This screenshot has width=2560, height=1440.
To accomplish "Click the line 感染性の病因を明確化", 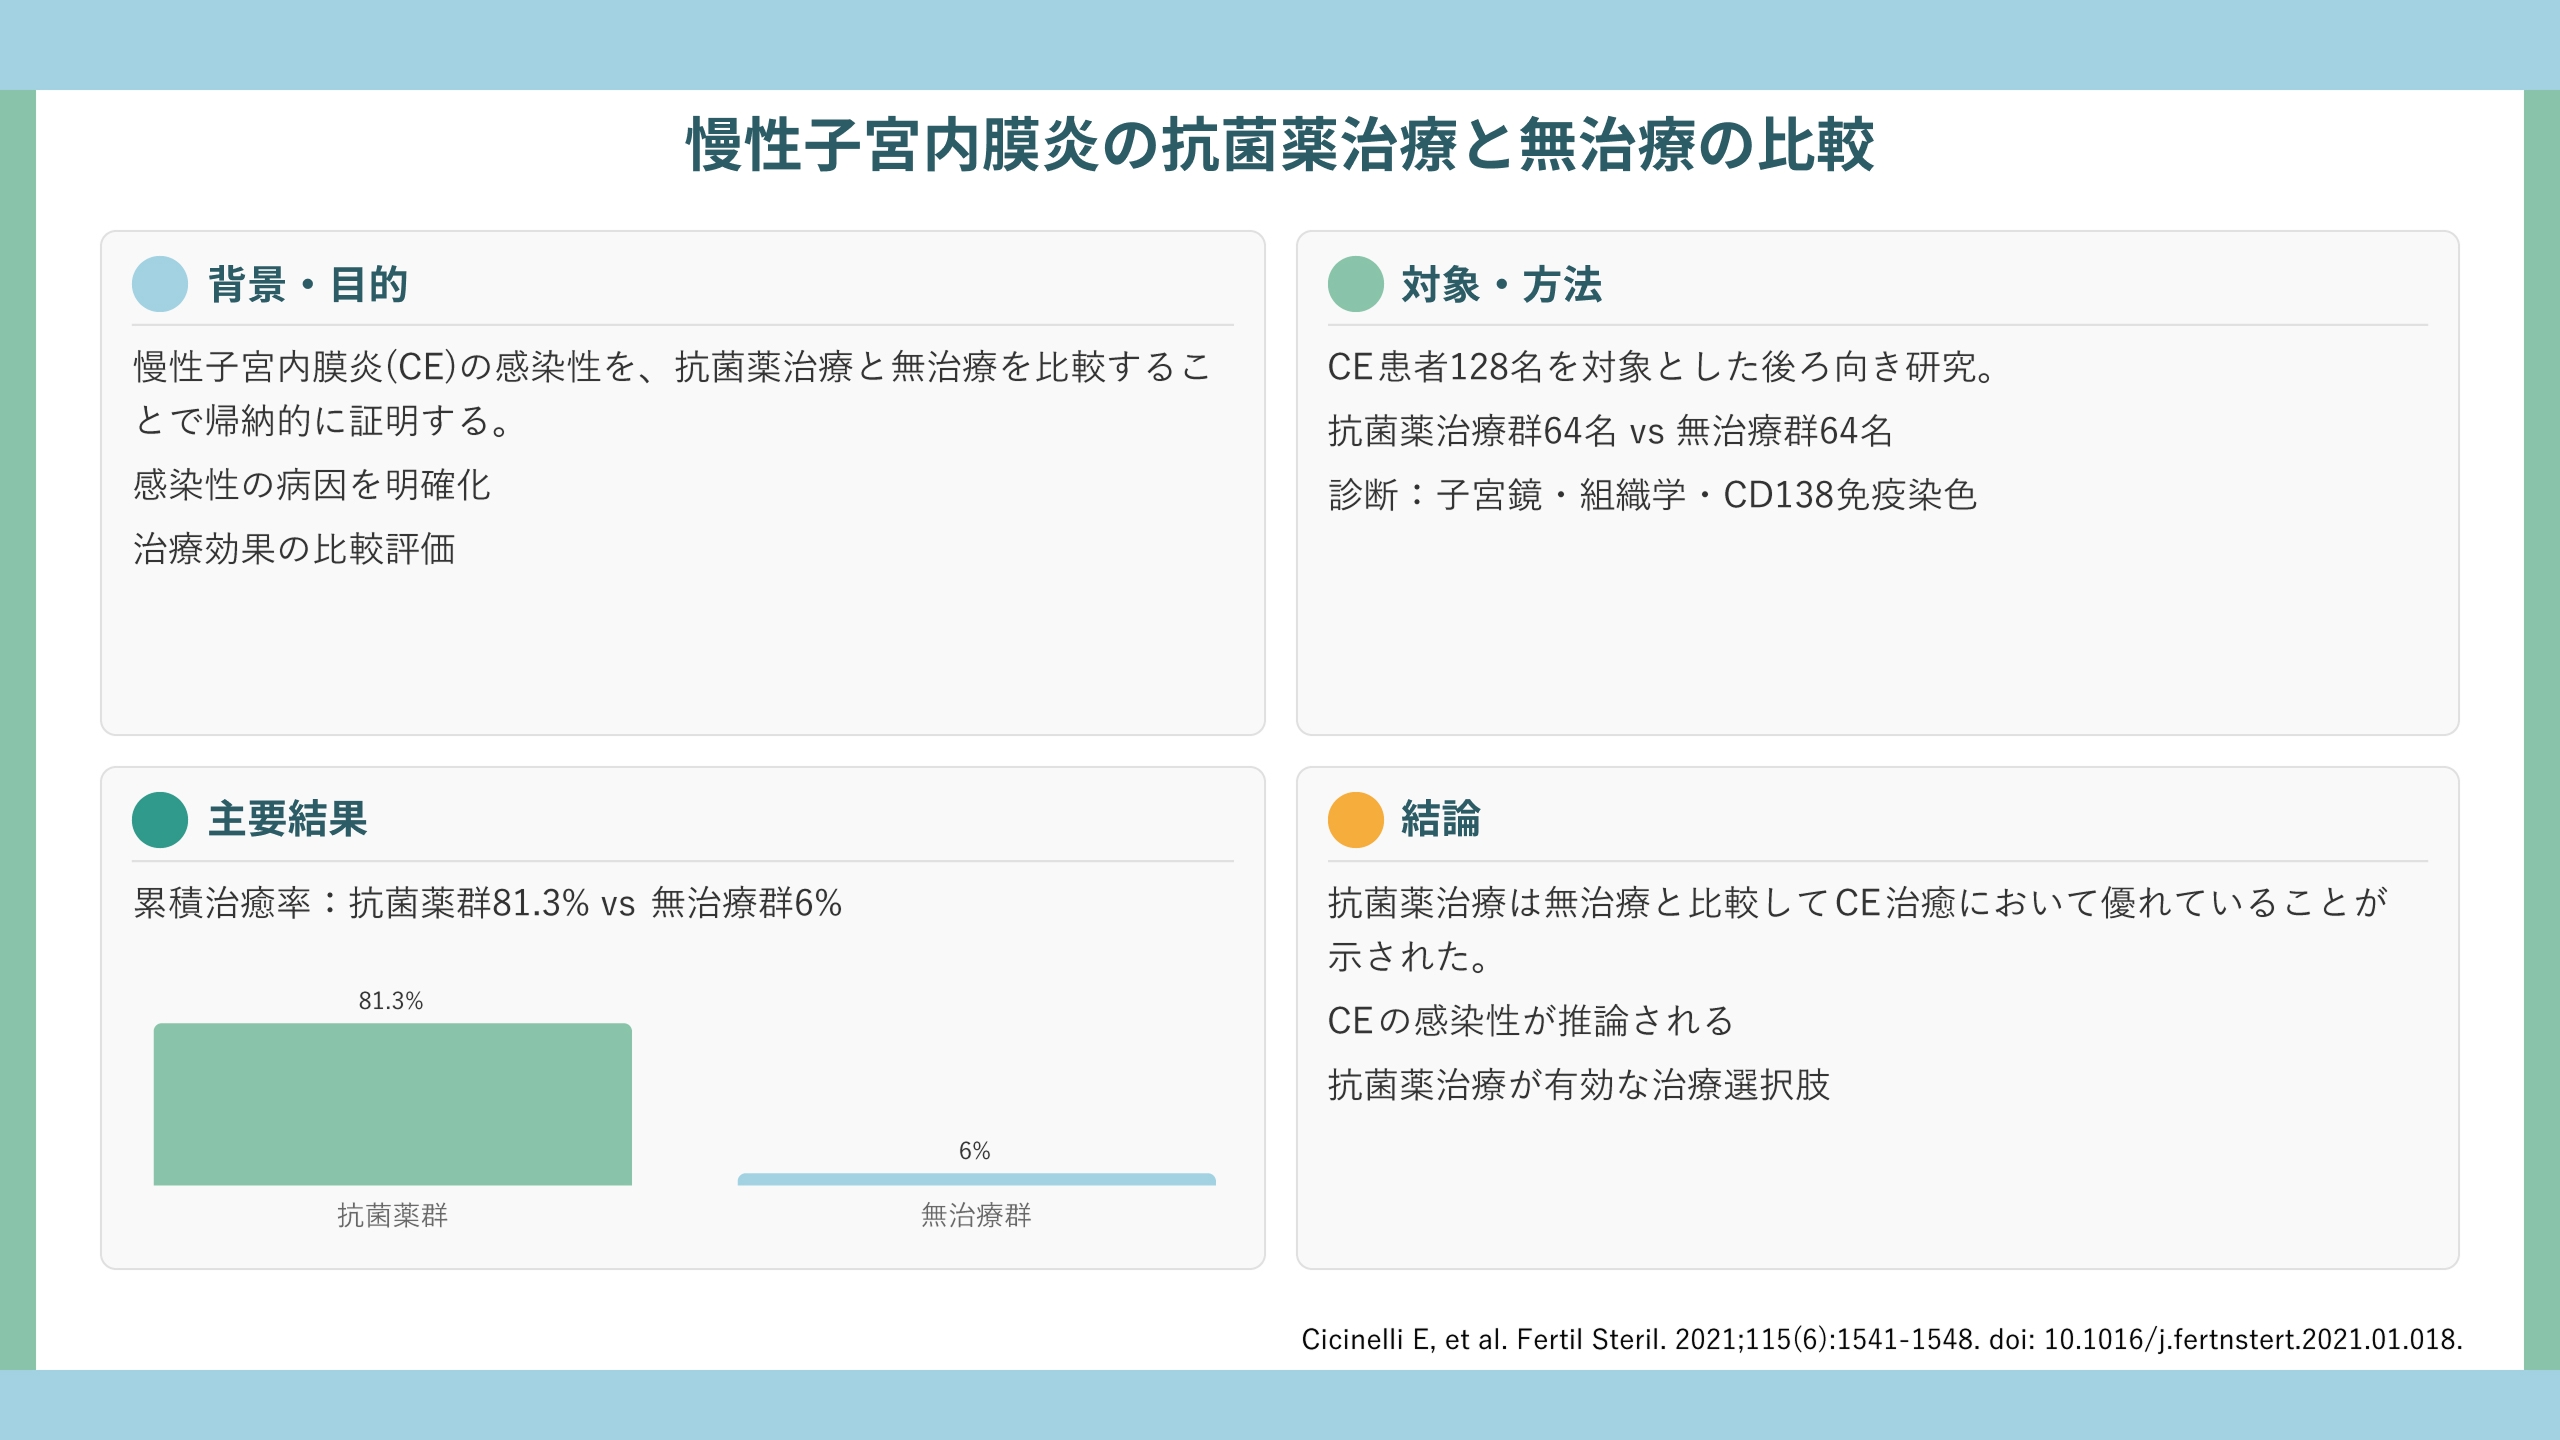I will coord(312,486).
